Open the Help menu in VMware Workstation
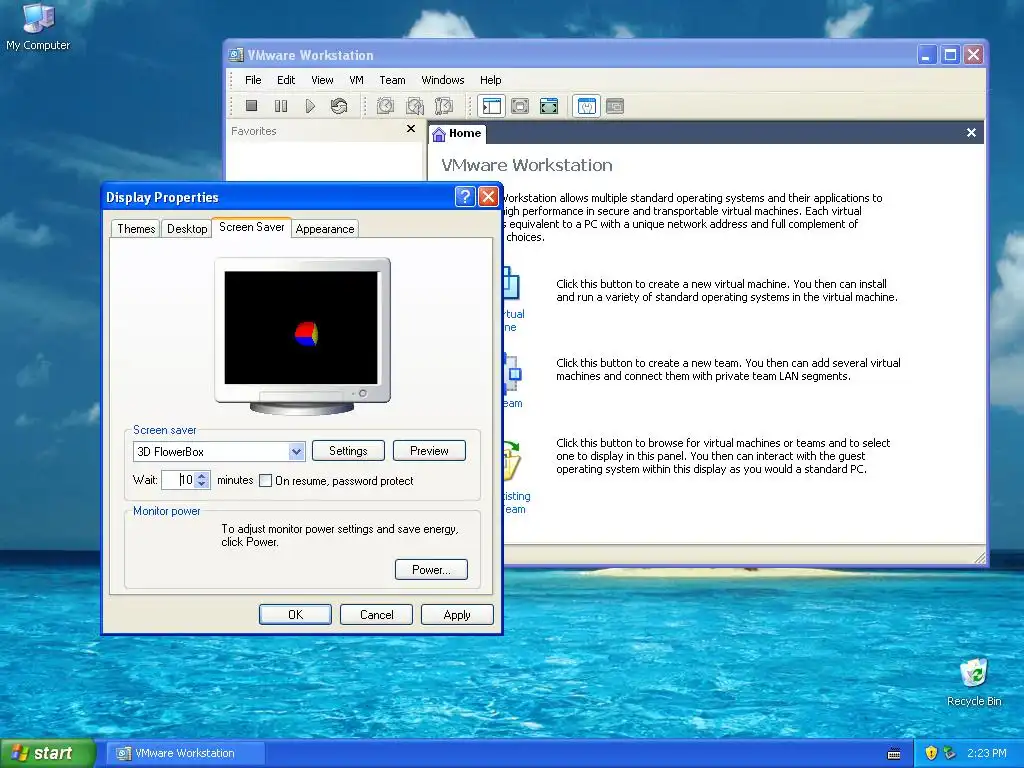Image resolution: width=1024 pixels, height=768 pixels. 490,80
